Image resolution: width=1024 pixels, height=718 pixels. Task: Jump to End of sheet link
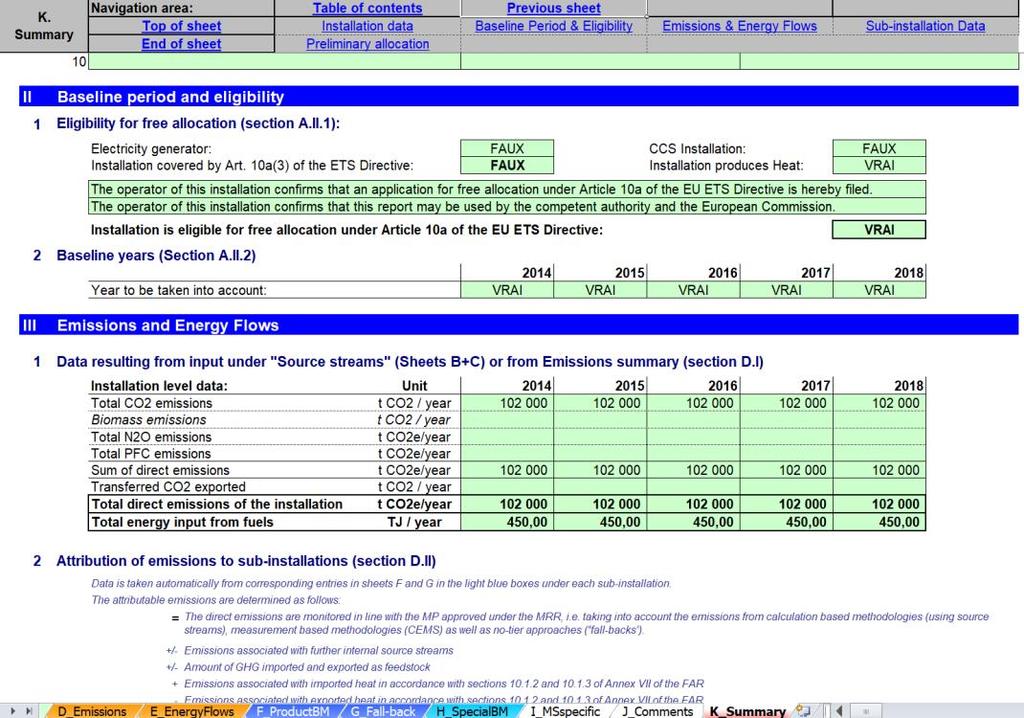pyautogui.click(x=182, y=44)
